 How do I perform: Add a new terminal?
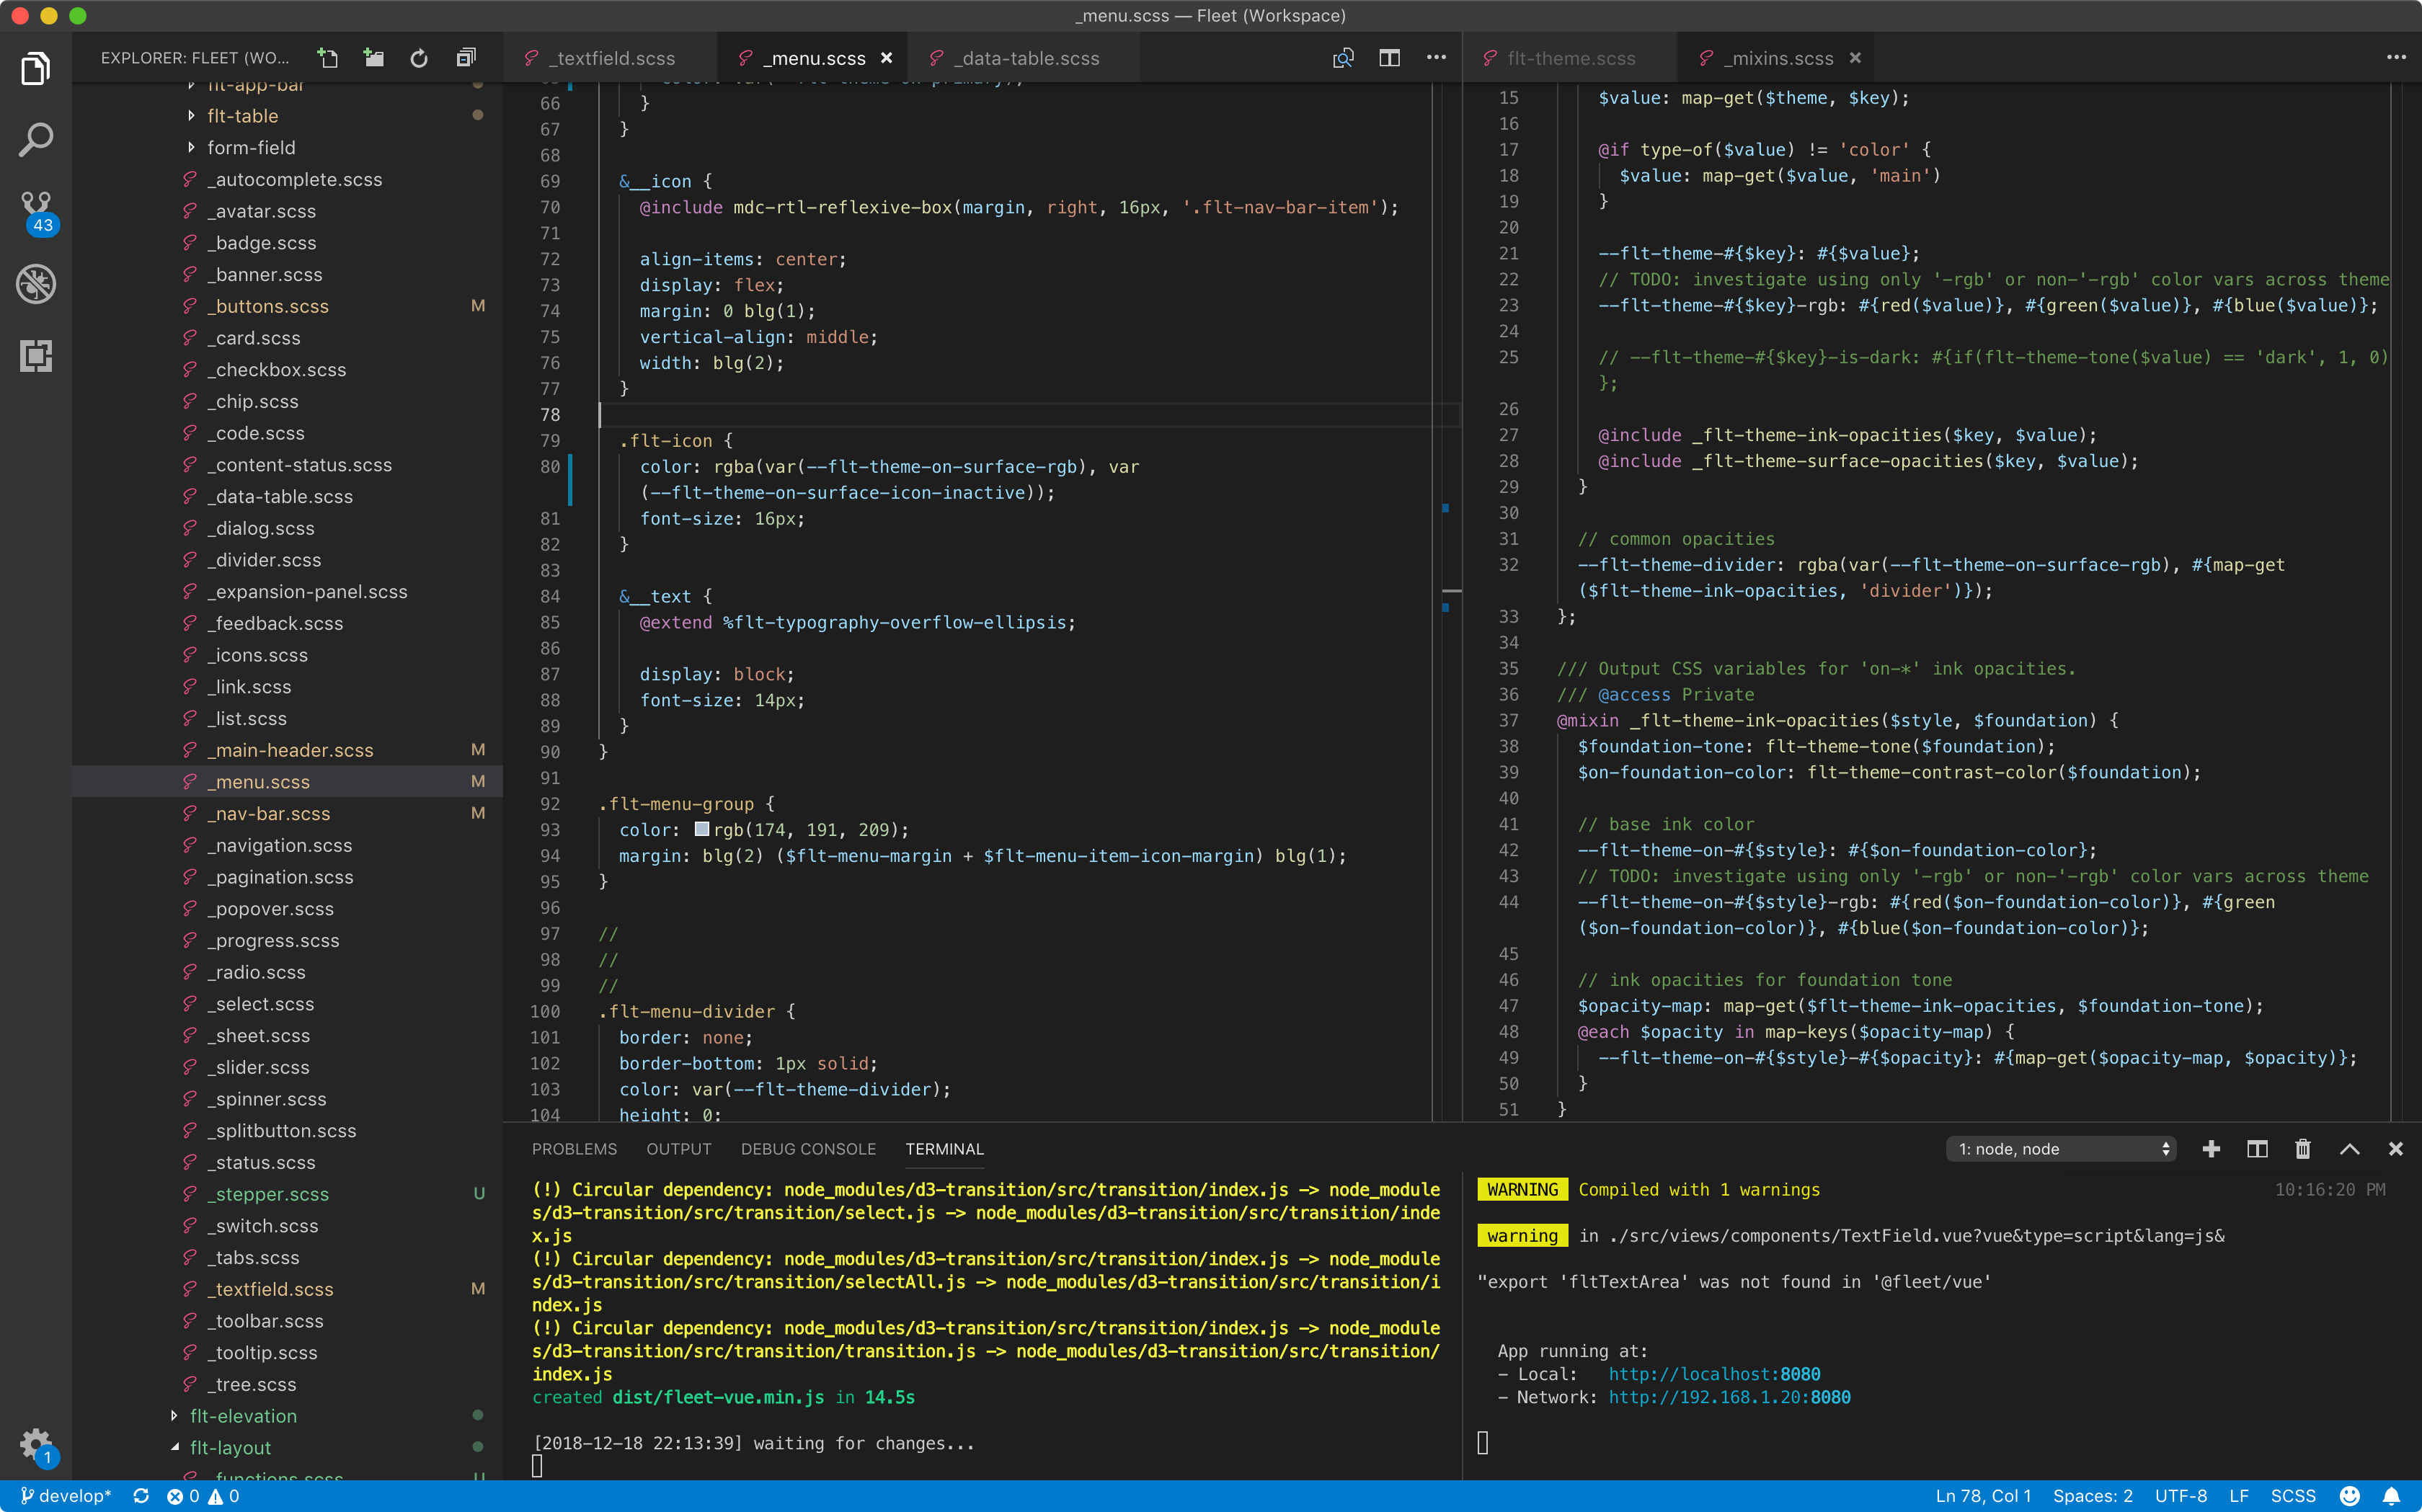coord(2211,1149)
